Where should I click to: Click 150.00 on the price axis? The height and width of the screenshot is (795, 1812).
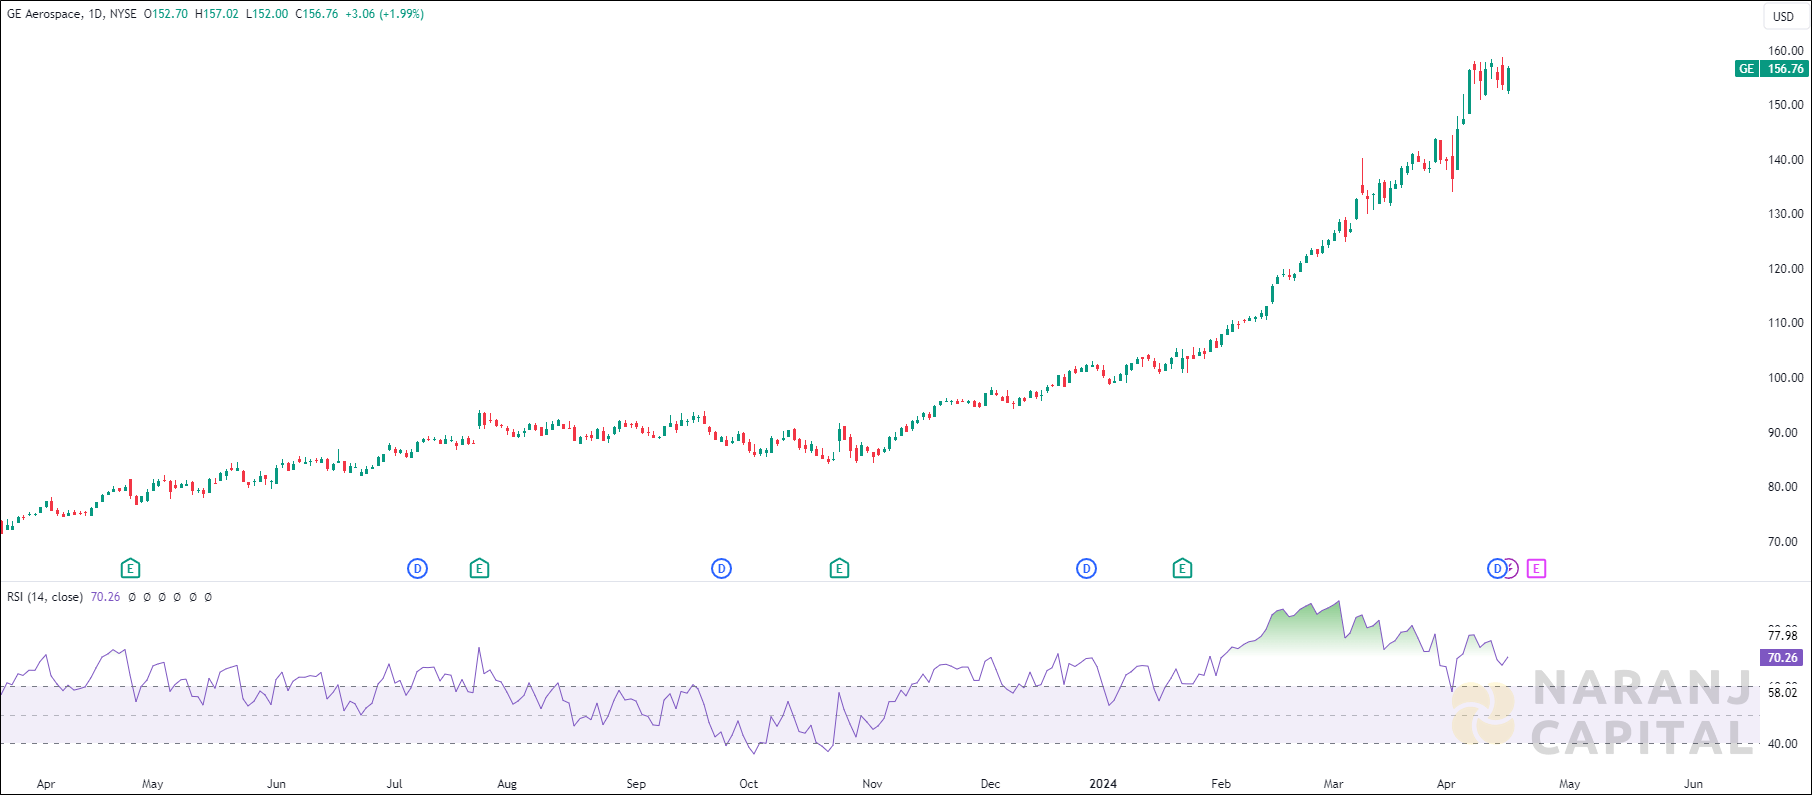pyautogui.click(x=1785, y=105)
